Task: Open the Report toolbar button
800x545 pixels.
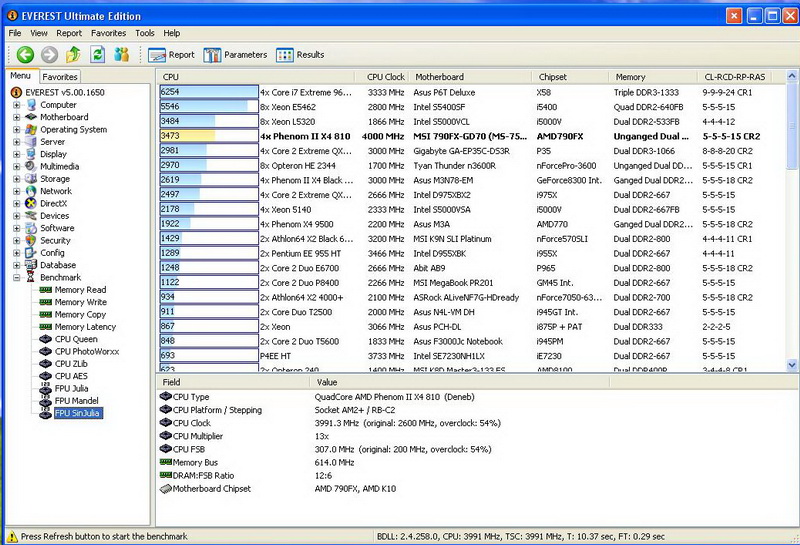Action: [x=171, y=55]
